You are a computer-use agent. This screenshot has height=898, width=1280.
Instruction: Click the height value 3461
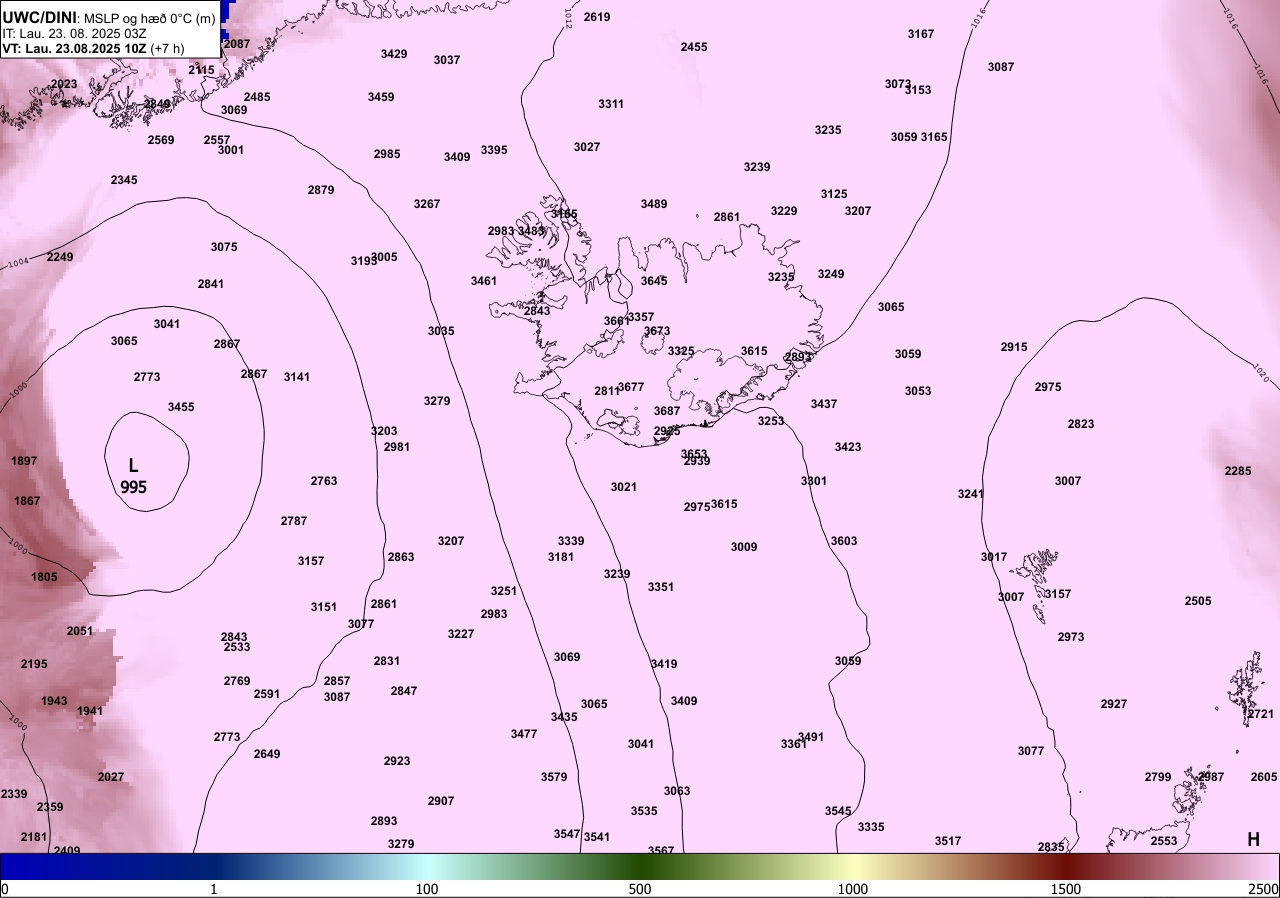(484, 281)
